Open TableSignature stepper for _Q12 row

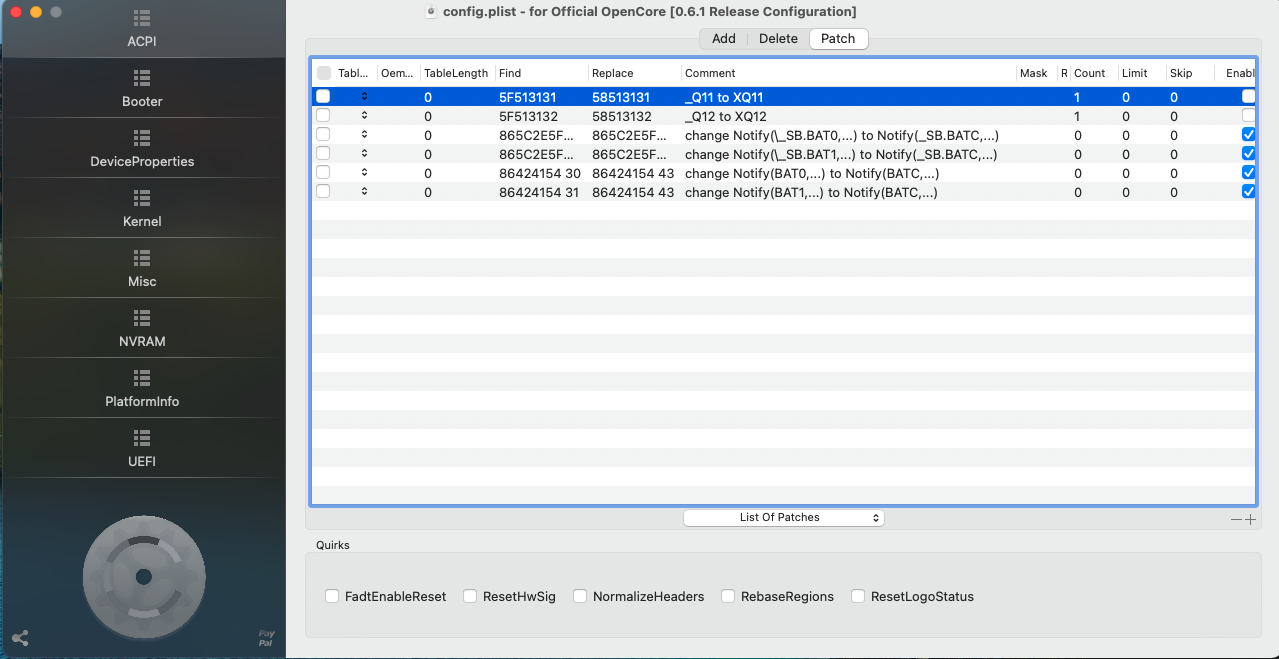[x=364, y=116]
